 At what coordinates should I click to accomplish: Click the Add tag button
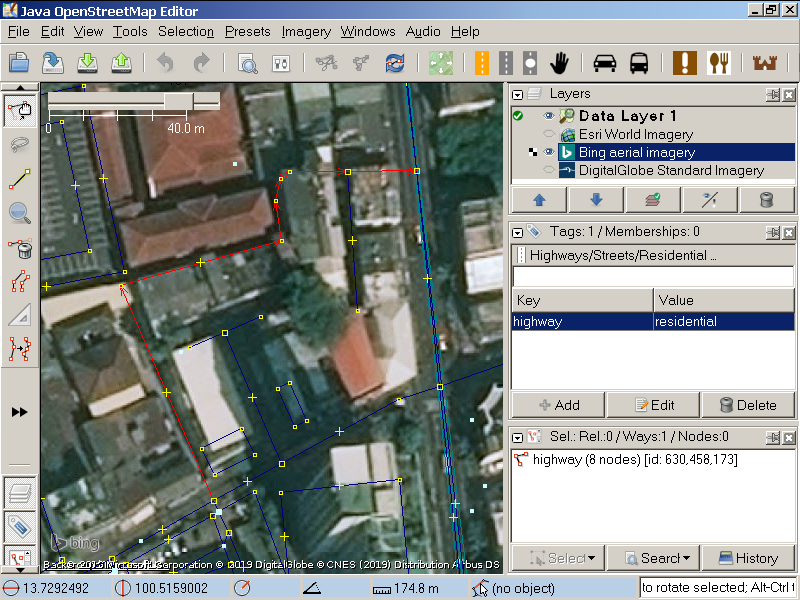[x=559, y=405]
